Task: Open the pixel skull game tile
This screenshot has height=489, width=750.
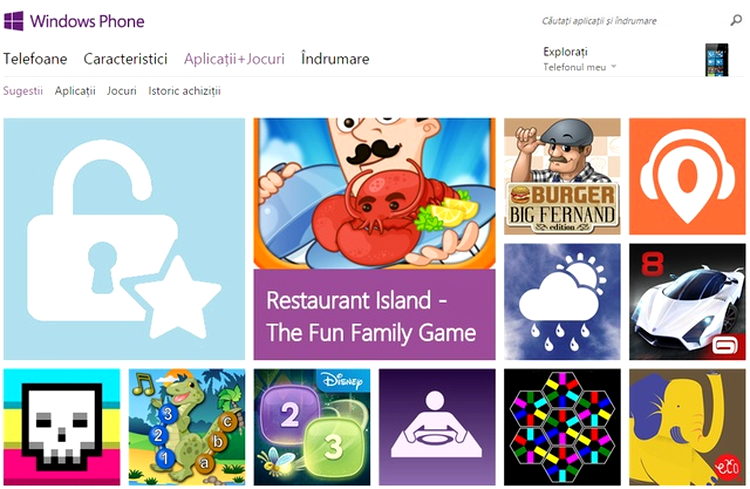Action: tap(62, 427)
